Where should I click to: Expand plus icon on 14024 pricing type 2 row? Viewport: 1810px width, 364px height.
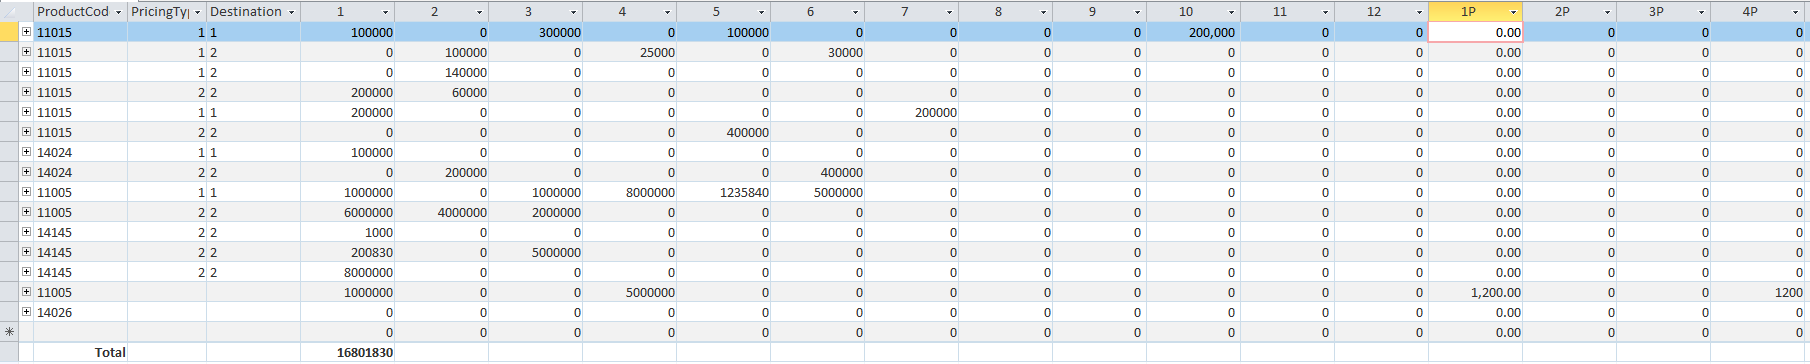coord(27,172)
